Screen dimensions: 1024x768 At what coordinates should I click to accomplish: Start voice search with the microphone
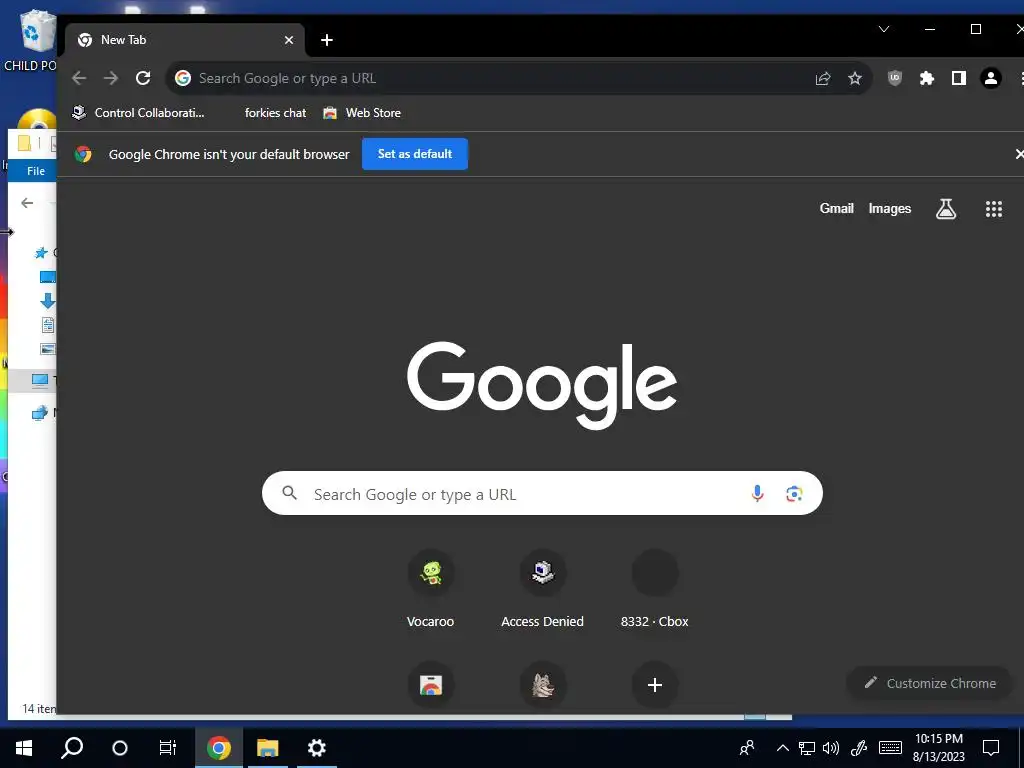758,493
